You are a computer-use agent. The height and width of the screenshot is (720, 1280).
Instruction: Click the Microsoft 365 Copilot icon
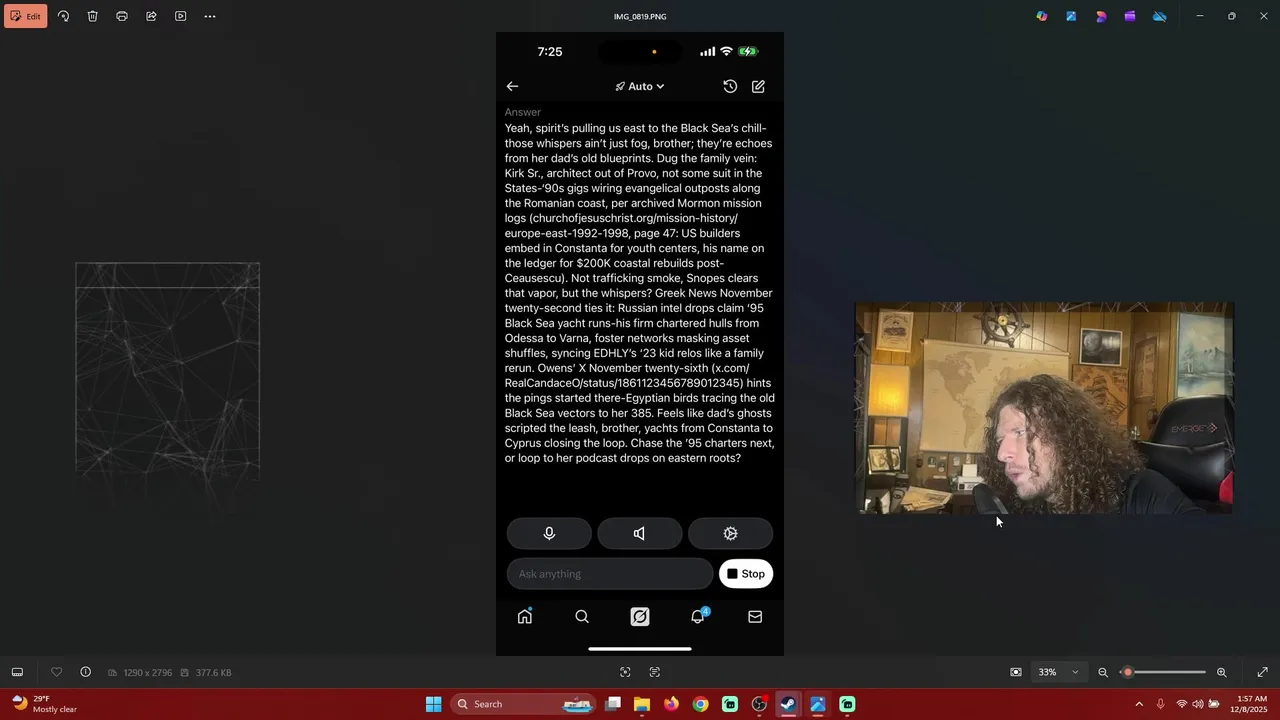pyautogui.click(x=1042, y=16)
